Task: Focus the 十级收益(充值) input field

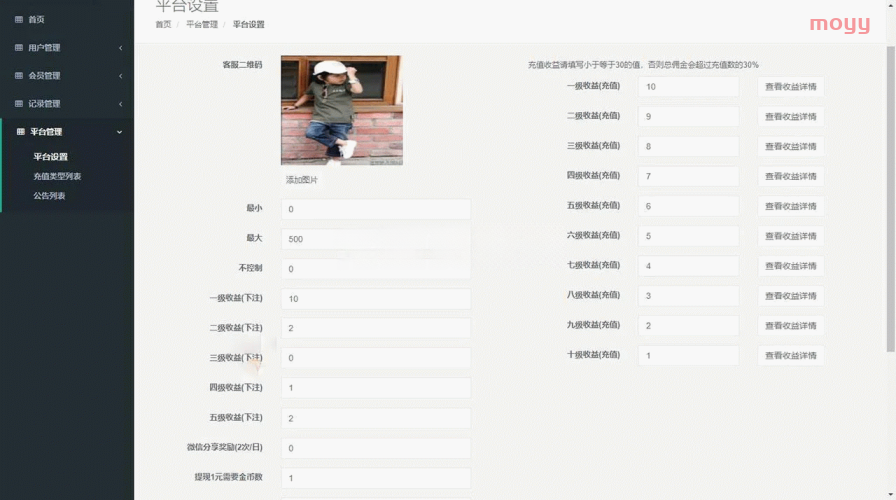Action: click(688, 355)
